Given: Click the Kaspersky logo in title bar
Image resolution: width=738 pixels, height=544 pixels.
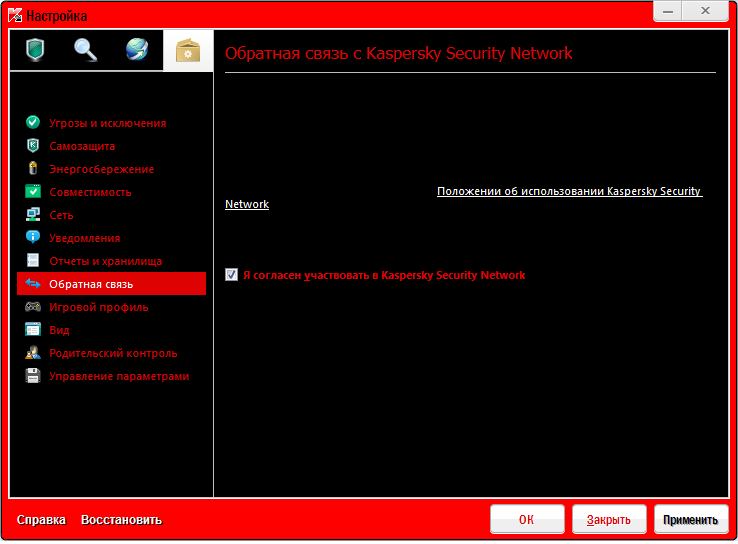Looking at the screenshot, I should coord(15,16).
